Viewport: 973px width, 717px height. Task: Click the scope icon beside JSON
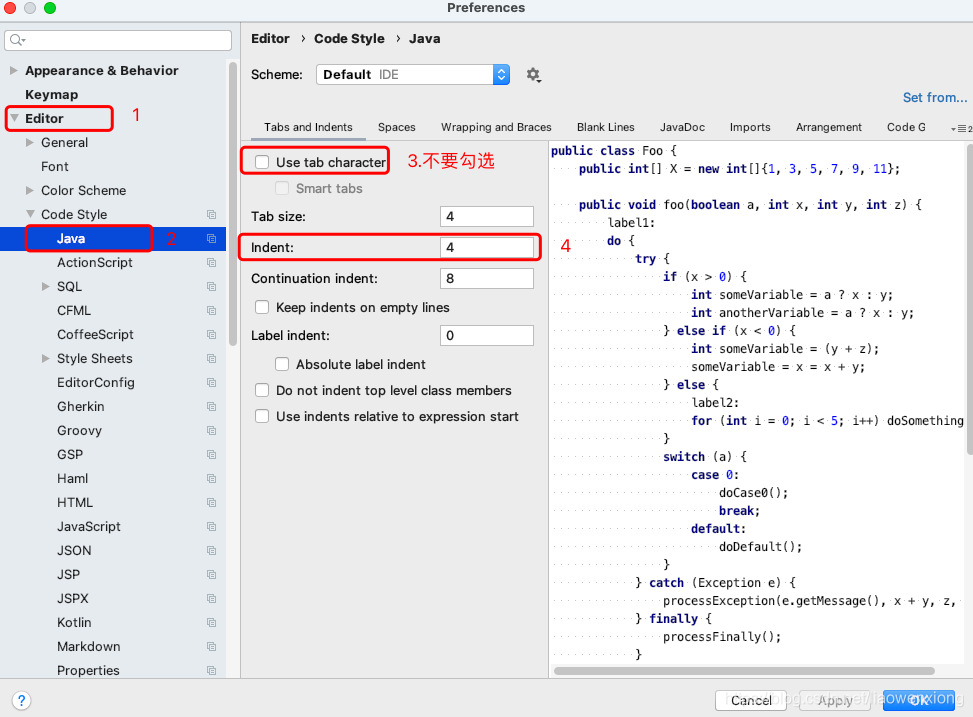pos(212,551)
